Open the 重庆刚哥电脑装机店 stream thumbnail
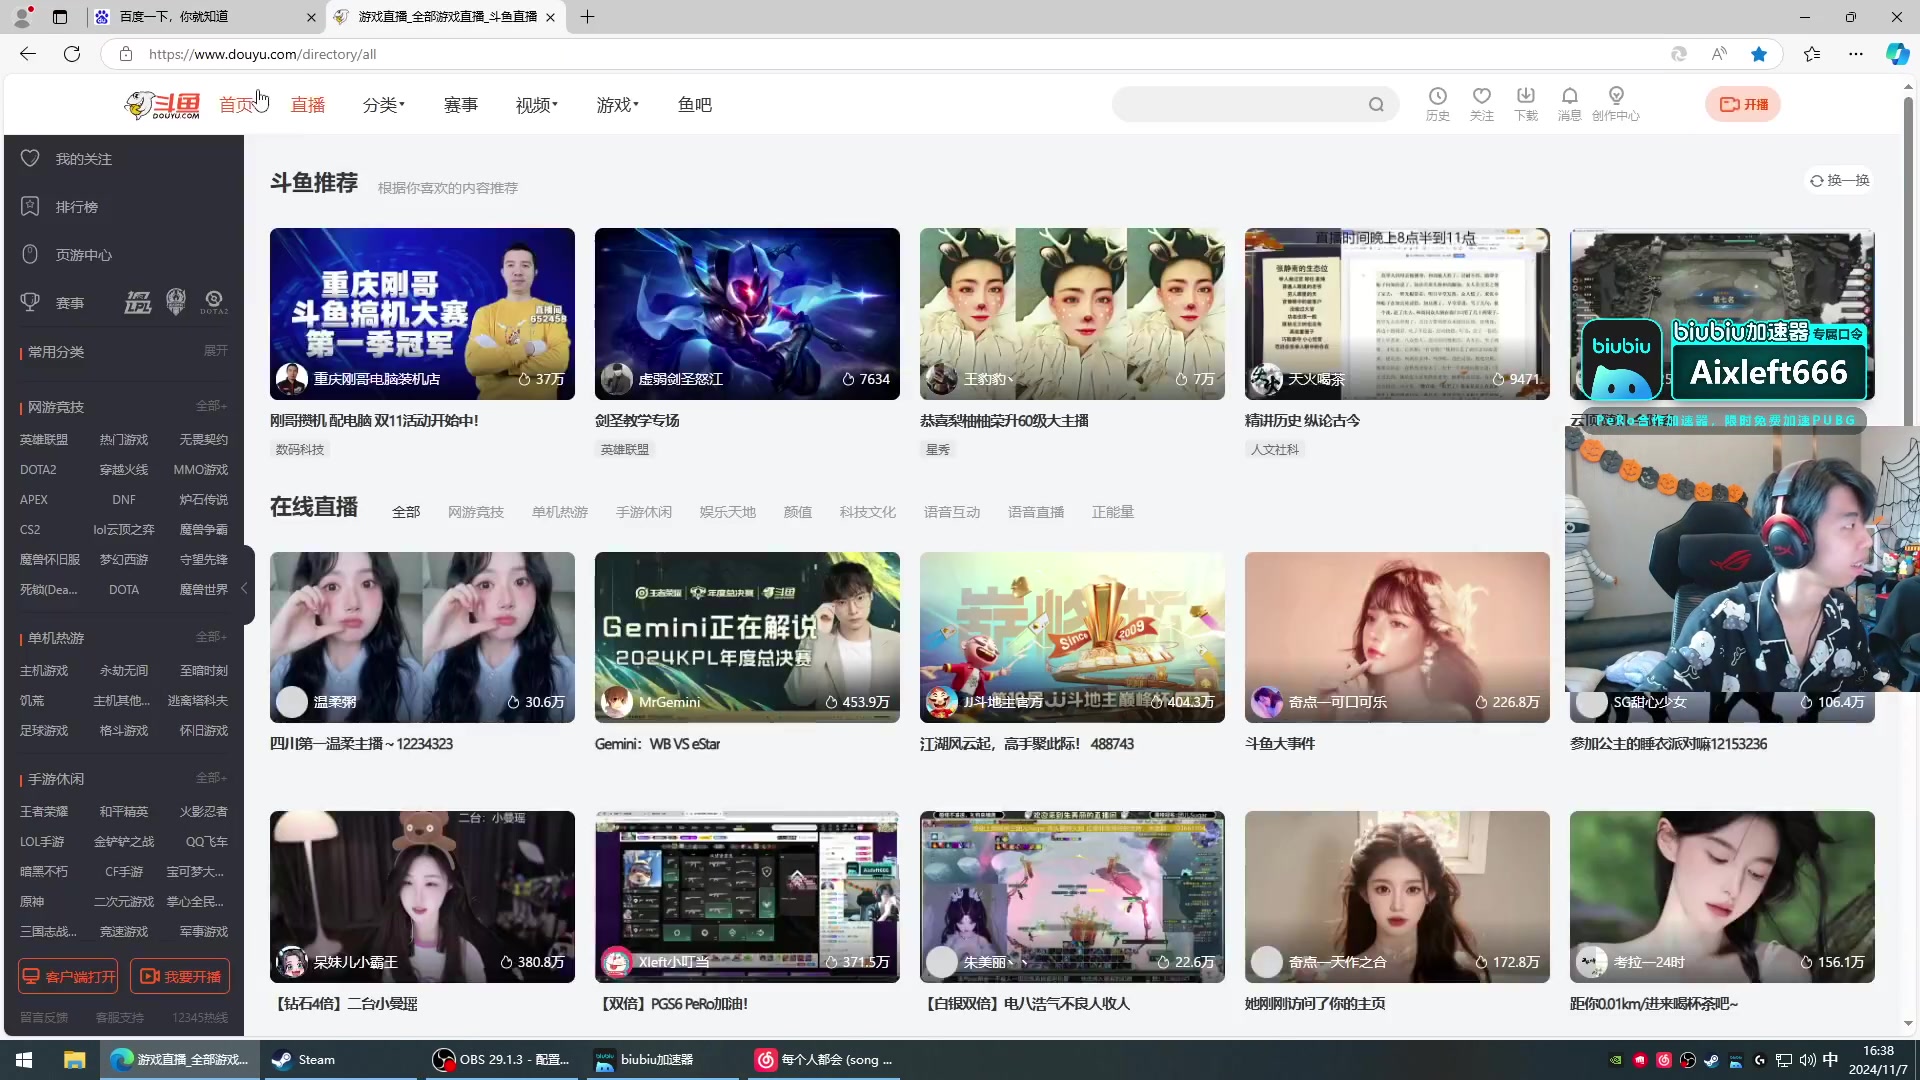The width and height of the screenshot is (1920, 1080). pos(422,314)
